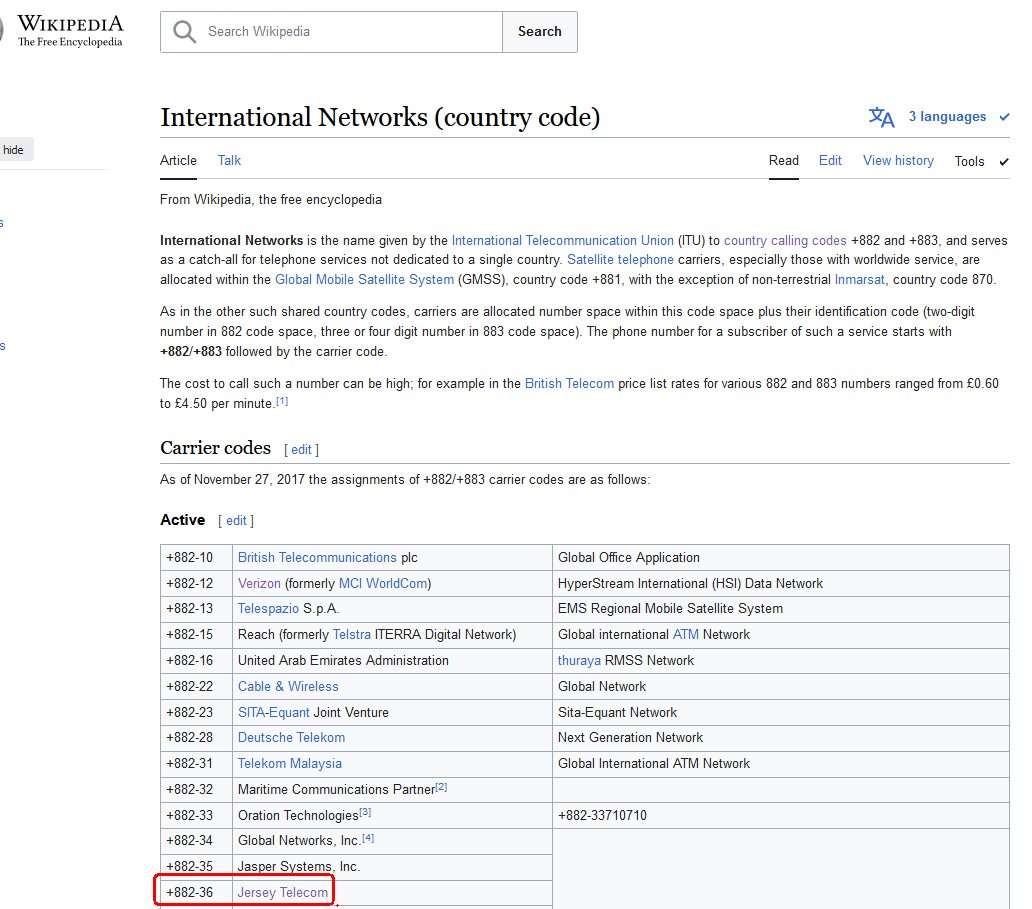Screen dimensions: 1032x909
Task: Open the thuraya link
Action: [x=579, y=660]
